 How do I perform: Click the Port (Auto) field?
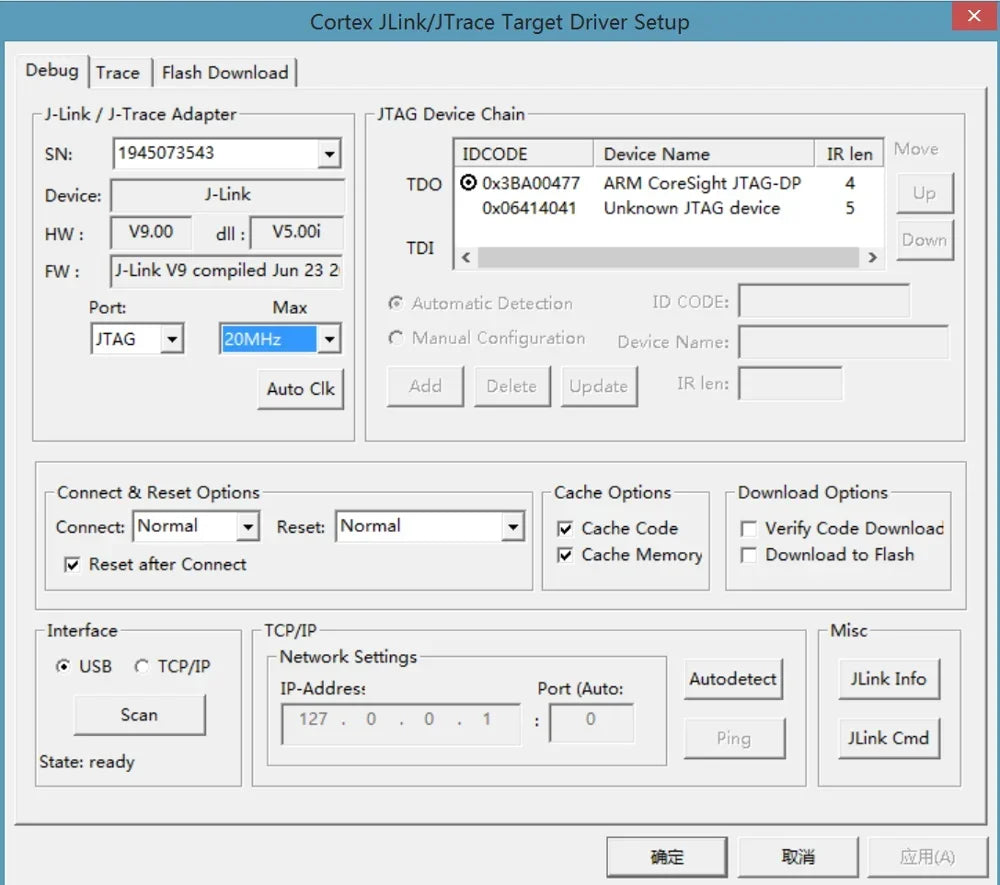(591, 723)
